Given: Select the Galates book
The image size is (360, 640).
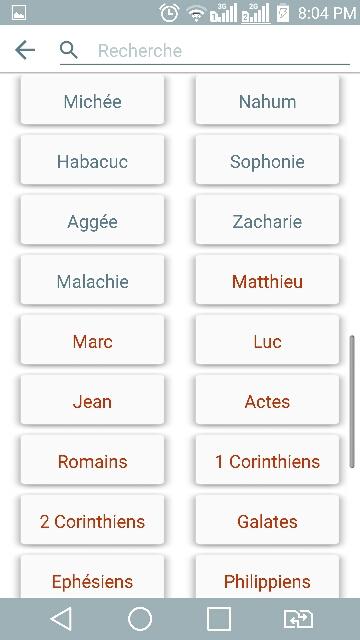Looking at the screenshot, I should coord(267,522).
